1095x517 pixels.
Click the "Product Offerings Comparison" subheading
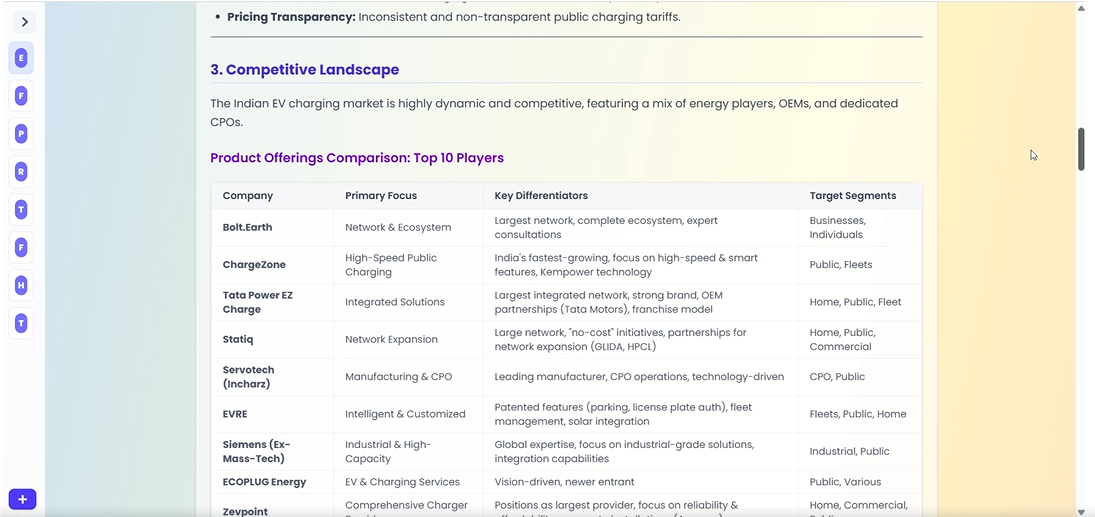357,158
